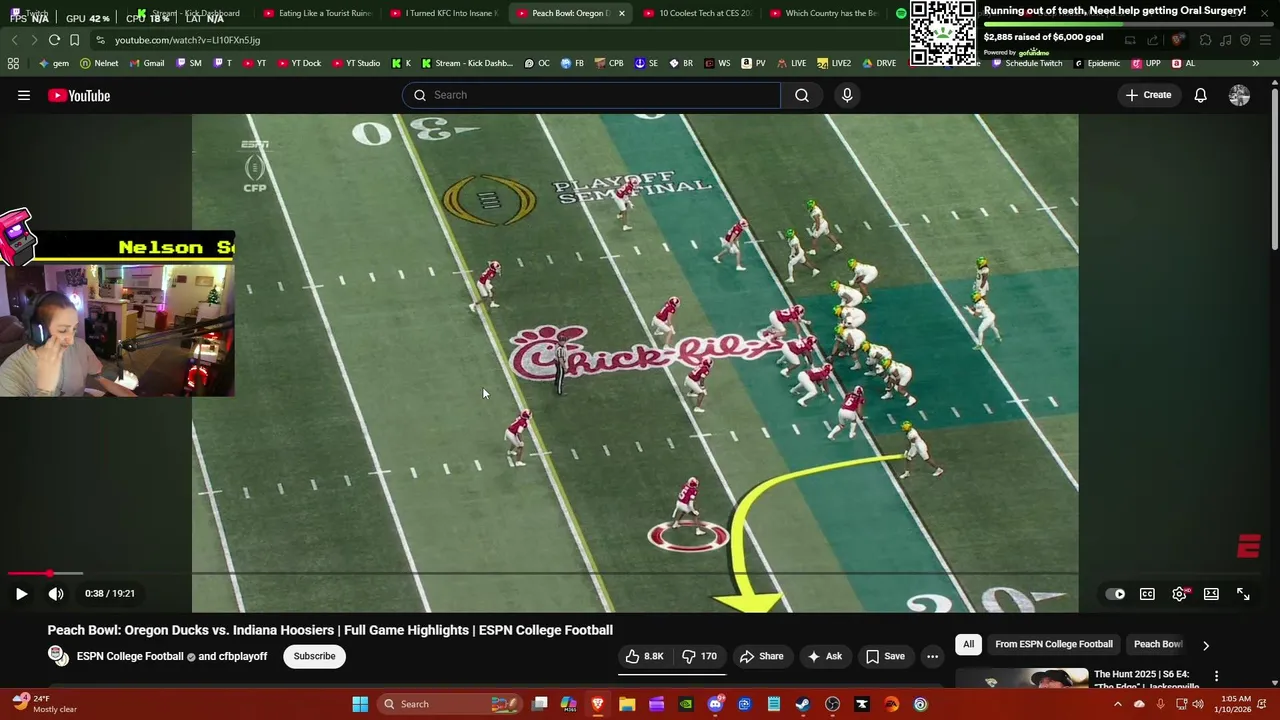
Task: Open Discord from taskbar
Action: pyautogui.click(x=715, y=704)
